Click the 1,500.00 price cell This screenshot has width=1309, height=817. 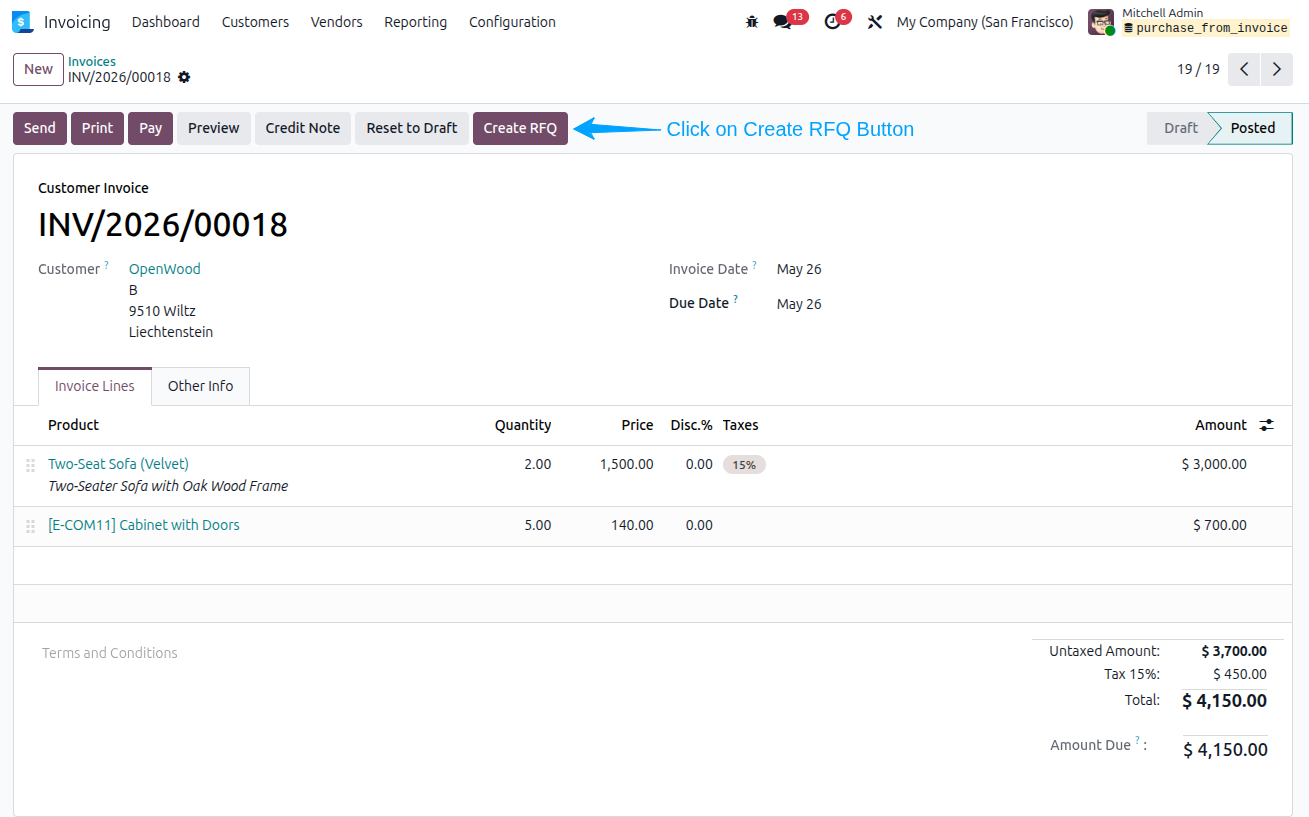pos(627,464)
